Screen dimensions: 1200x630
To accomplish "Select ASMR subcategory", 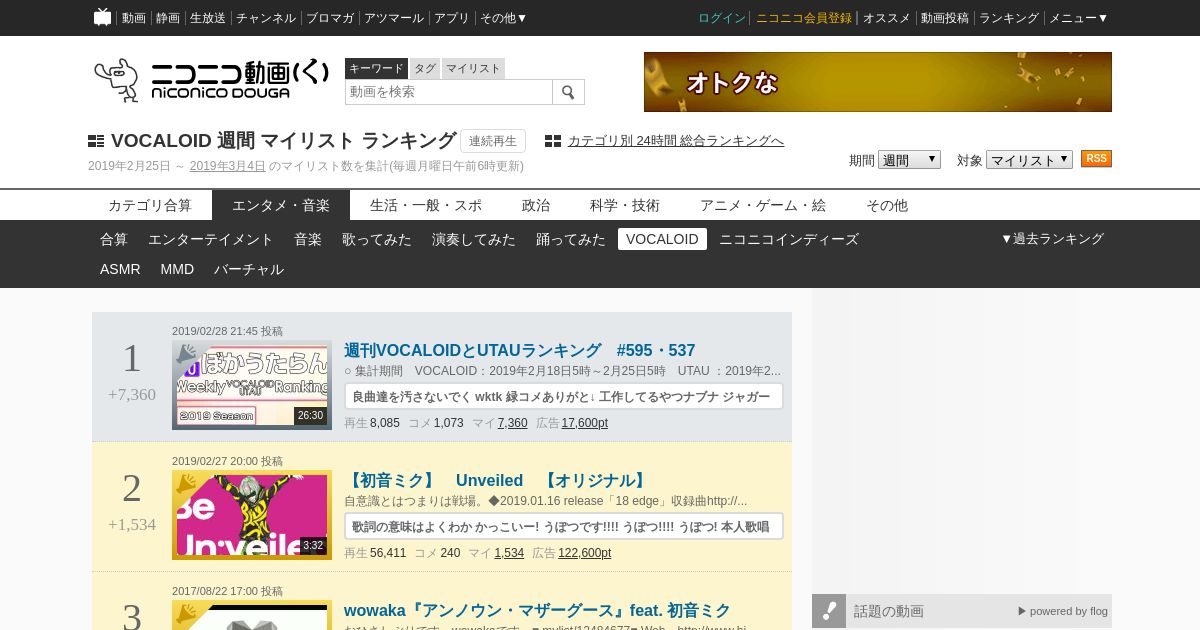I will click(x=120, y=269).
